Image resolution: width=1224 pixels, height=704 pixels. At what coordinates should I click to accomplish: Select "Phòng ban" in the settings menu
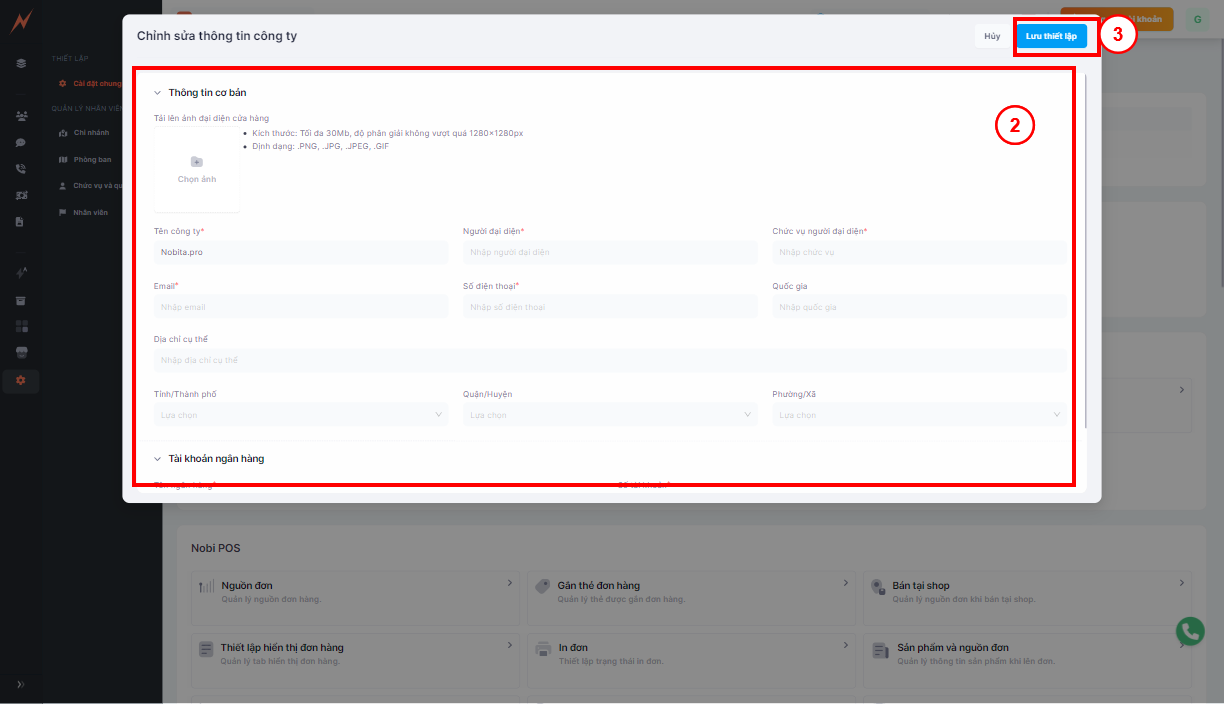tap(92, 159)
